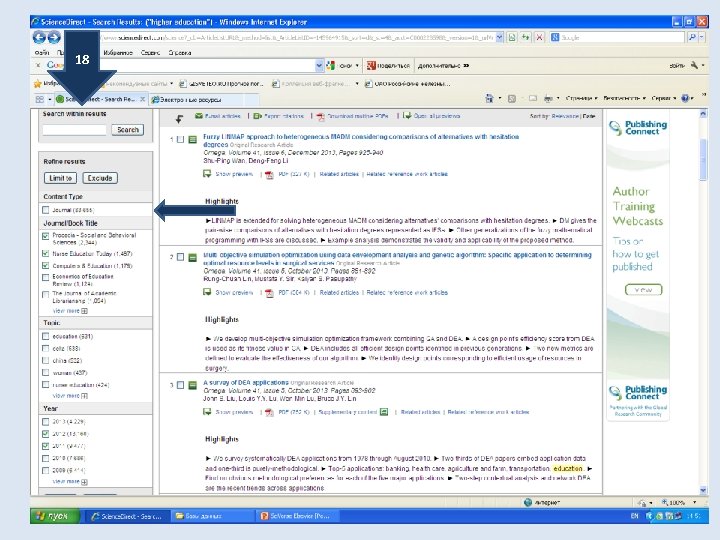
Task: Open the search provider dropdown arrow
Action: (x=702, y=38)
